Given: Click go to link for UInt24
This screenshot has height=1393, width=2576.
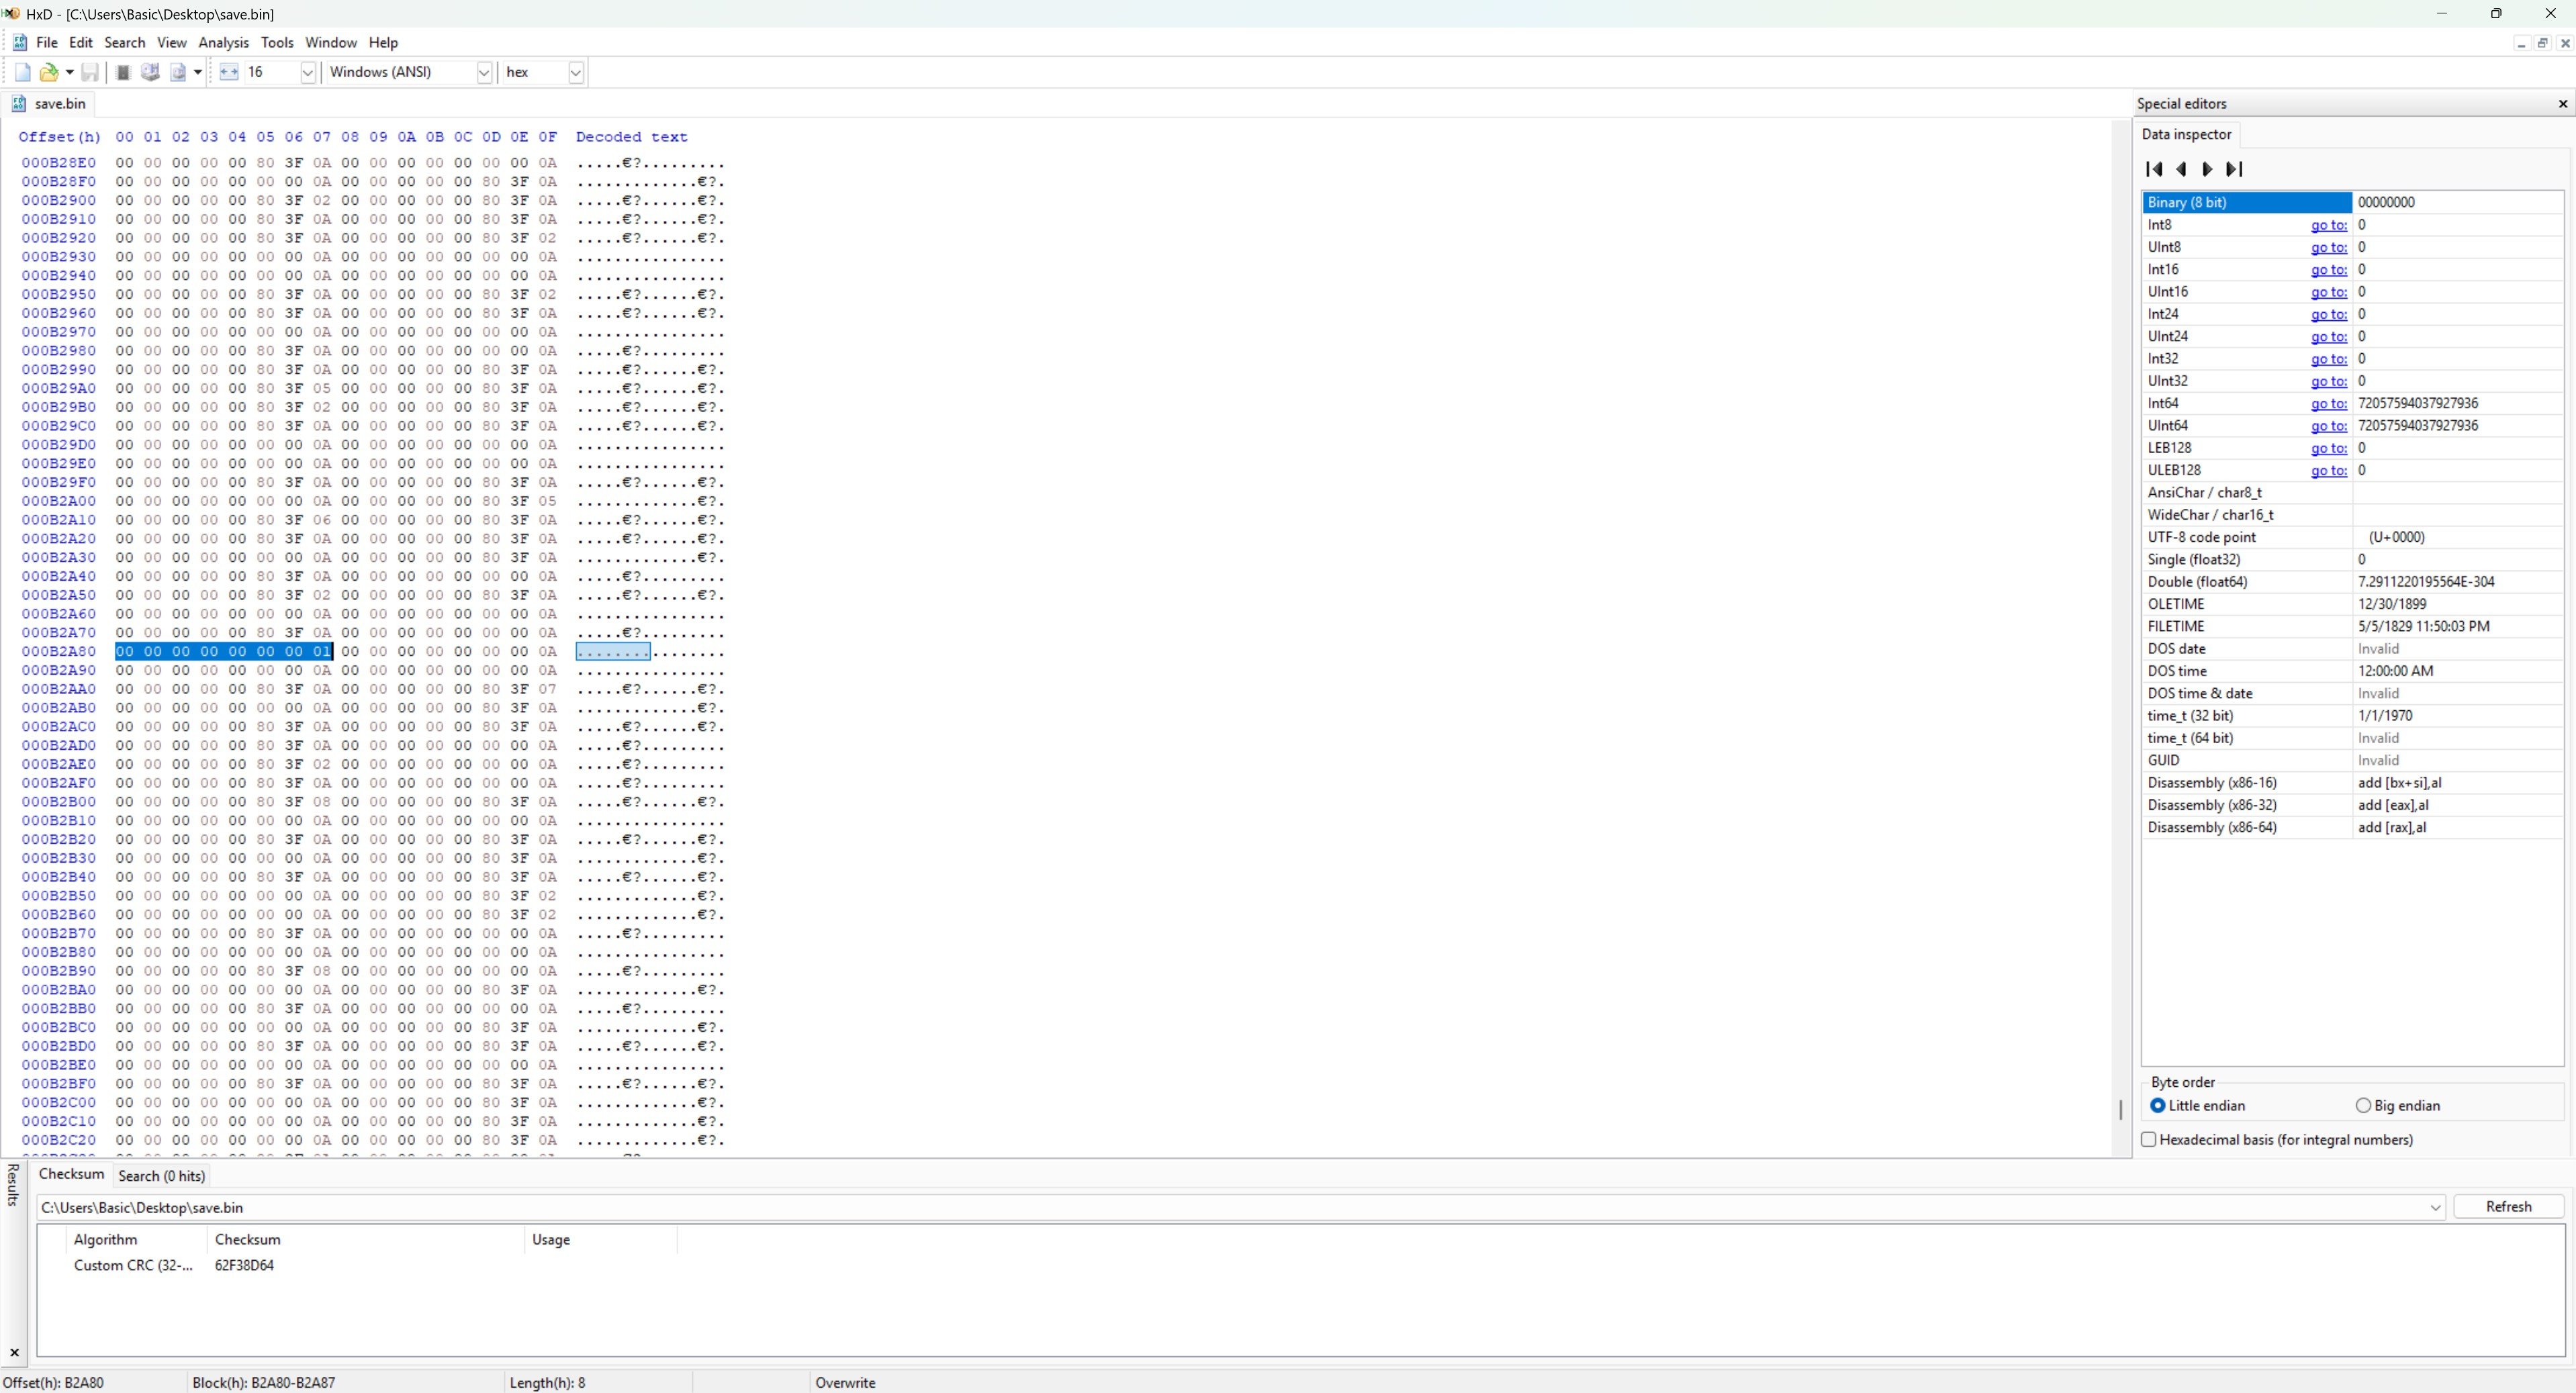Looking at the screenshot, I should [2328, 336].
